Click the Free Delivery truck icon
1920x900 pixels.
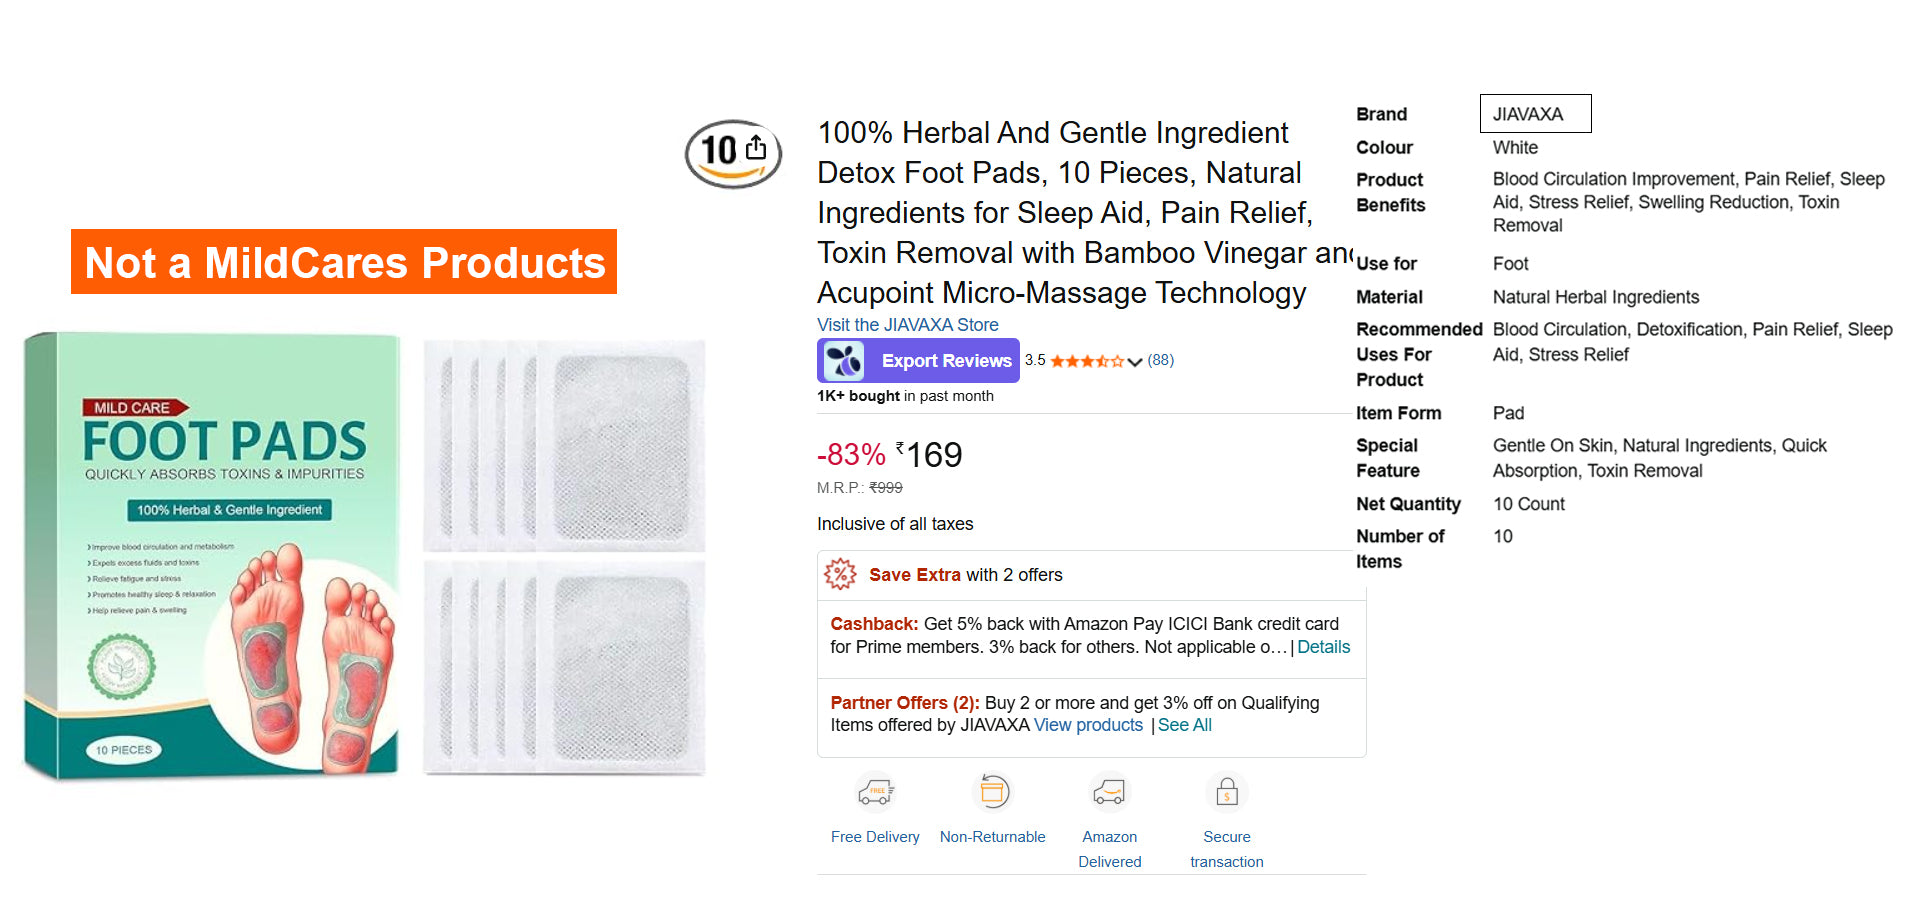pos(875,793)
